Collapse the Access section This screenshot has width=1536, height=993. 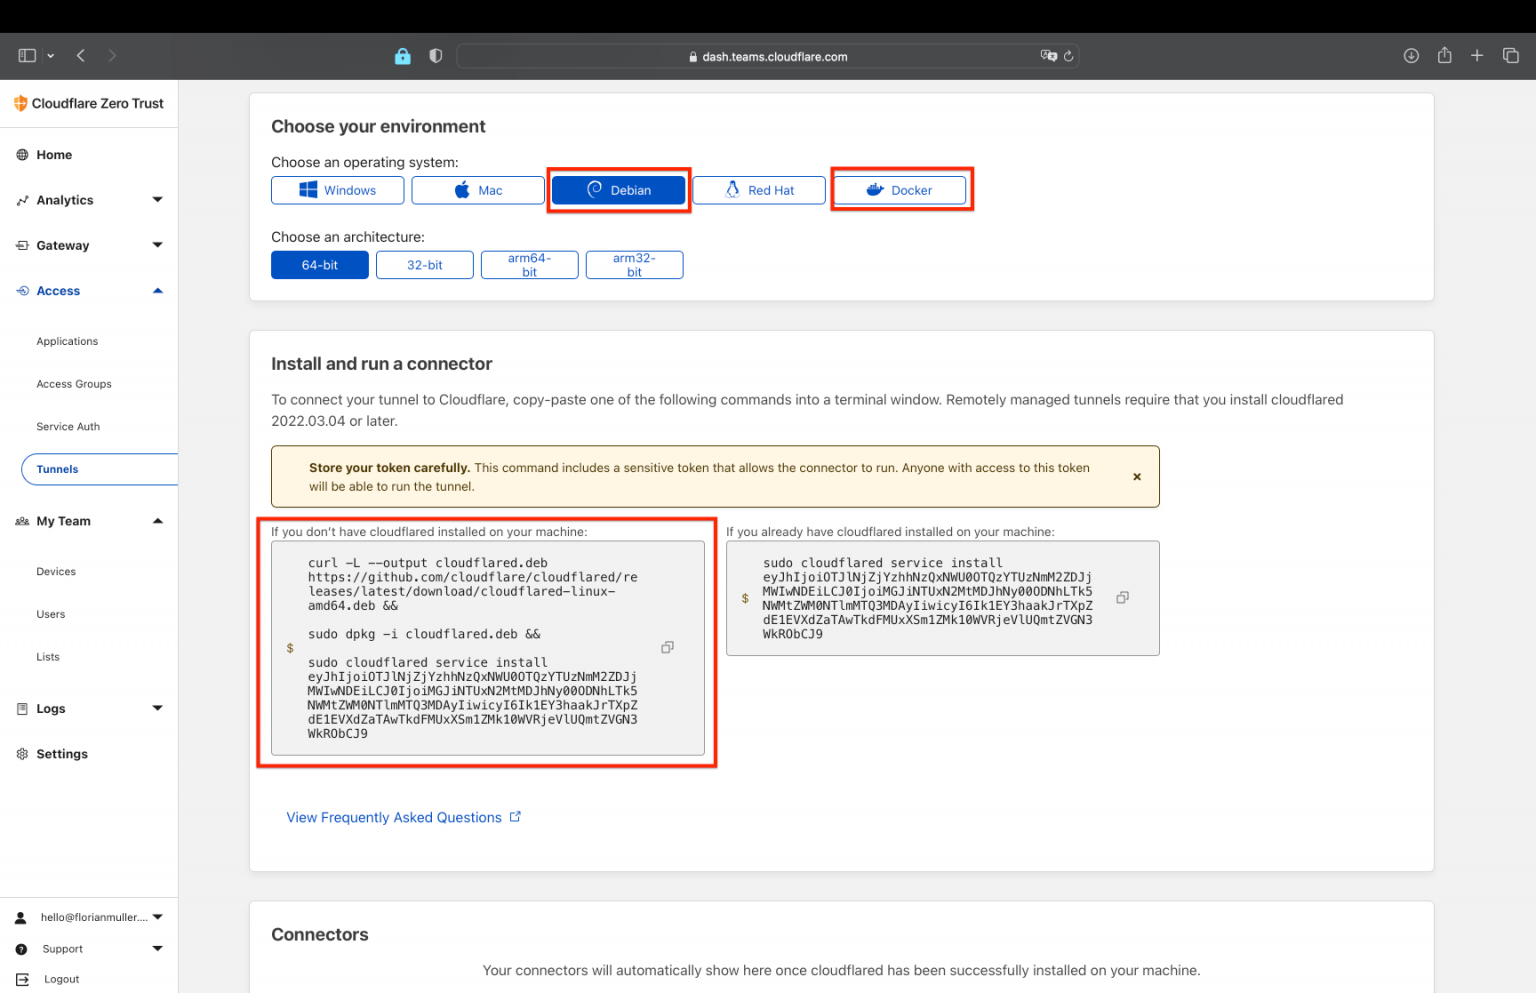pyautogui.click(x=157, y=290)
